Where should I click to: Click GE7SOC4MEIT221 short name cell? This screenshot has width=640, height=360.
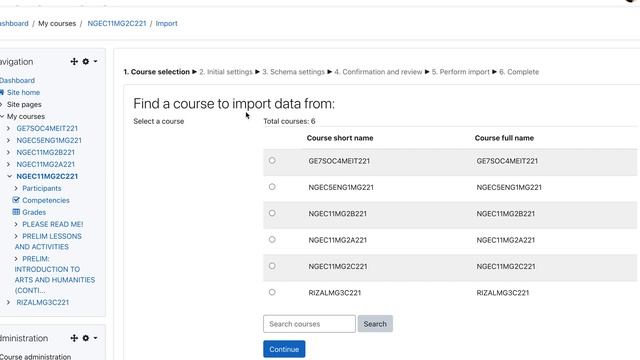coord(339,161)
